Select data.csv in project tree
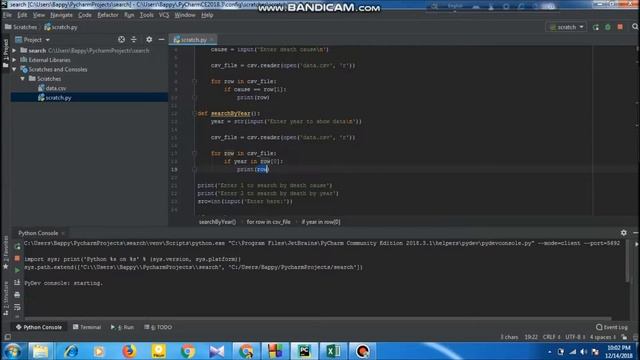 [x=52, y=88]
